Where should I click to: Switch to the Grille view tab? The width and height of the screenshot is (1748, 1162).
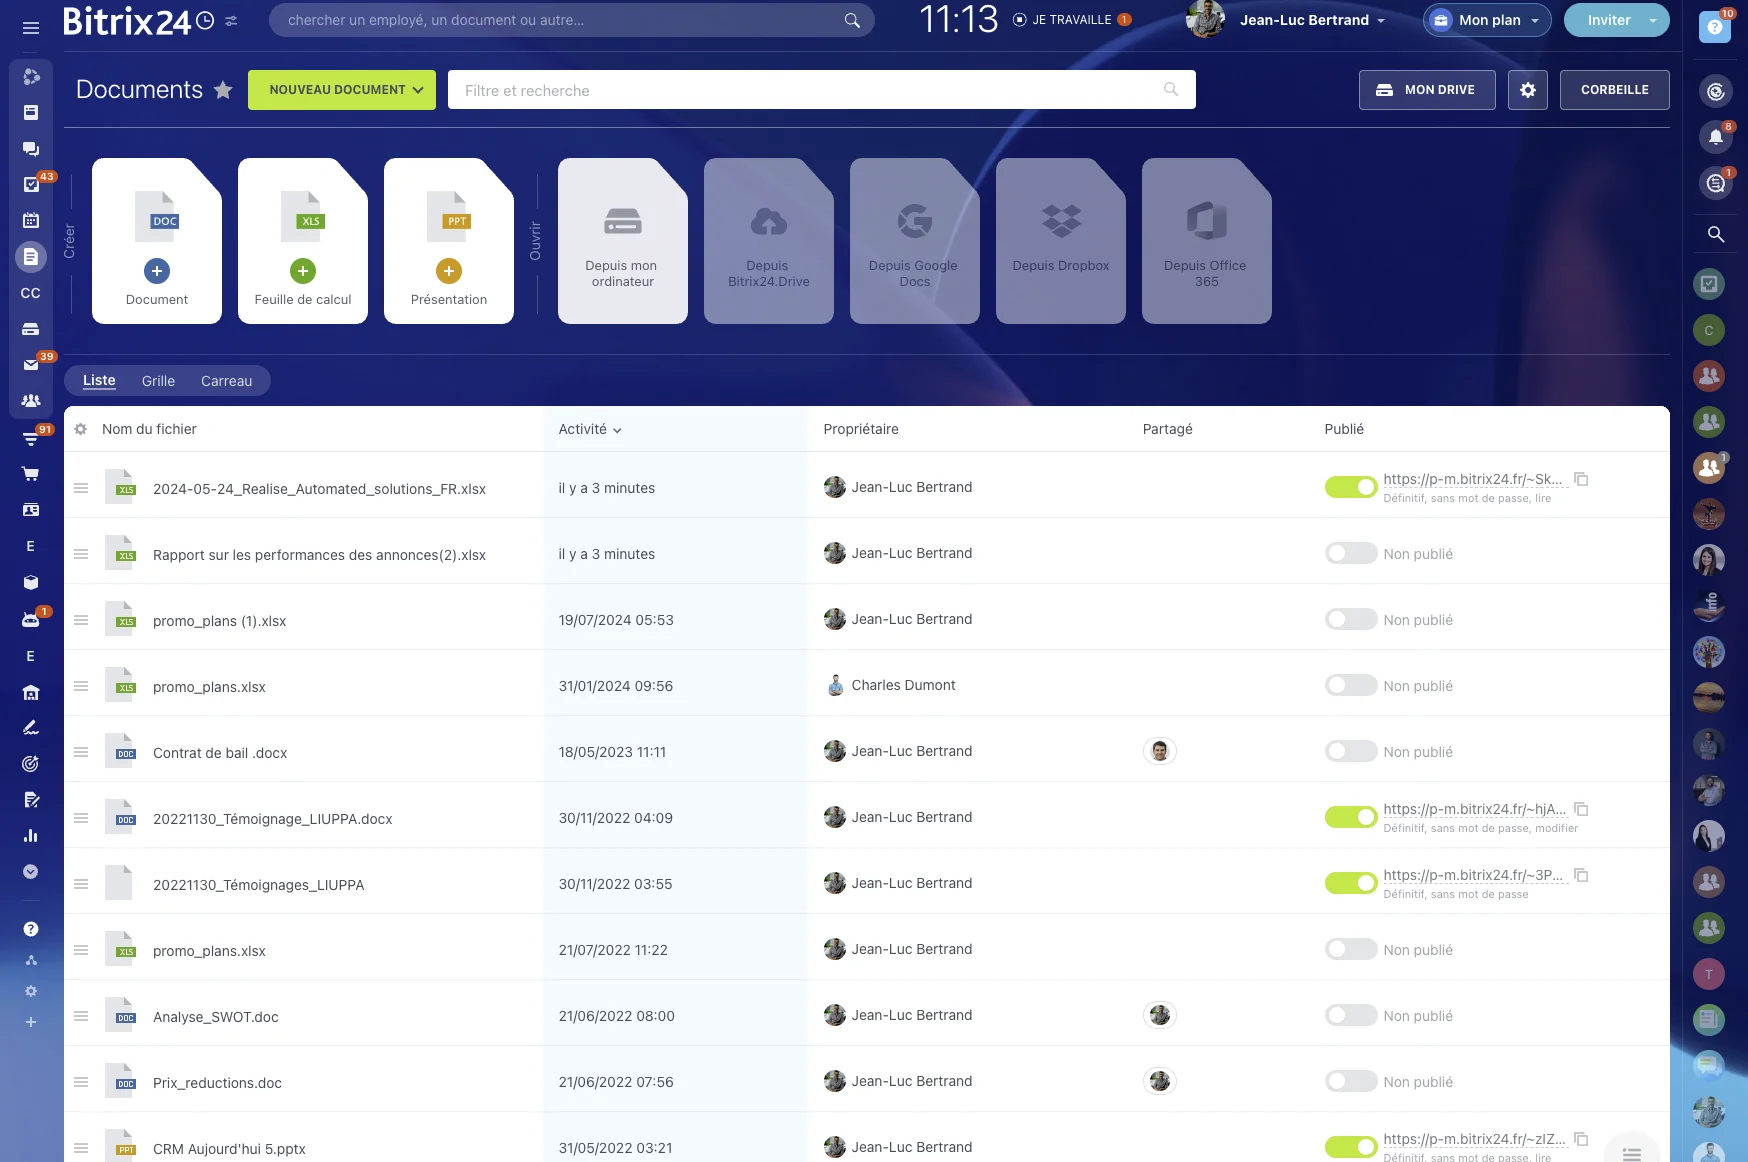157,381
